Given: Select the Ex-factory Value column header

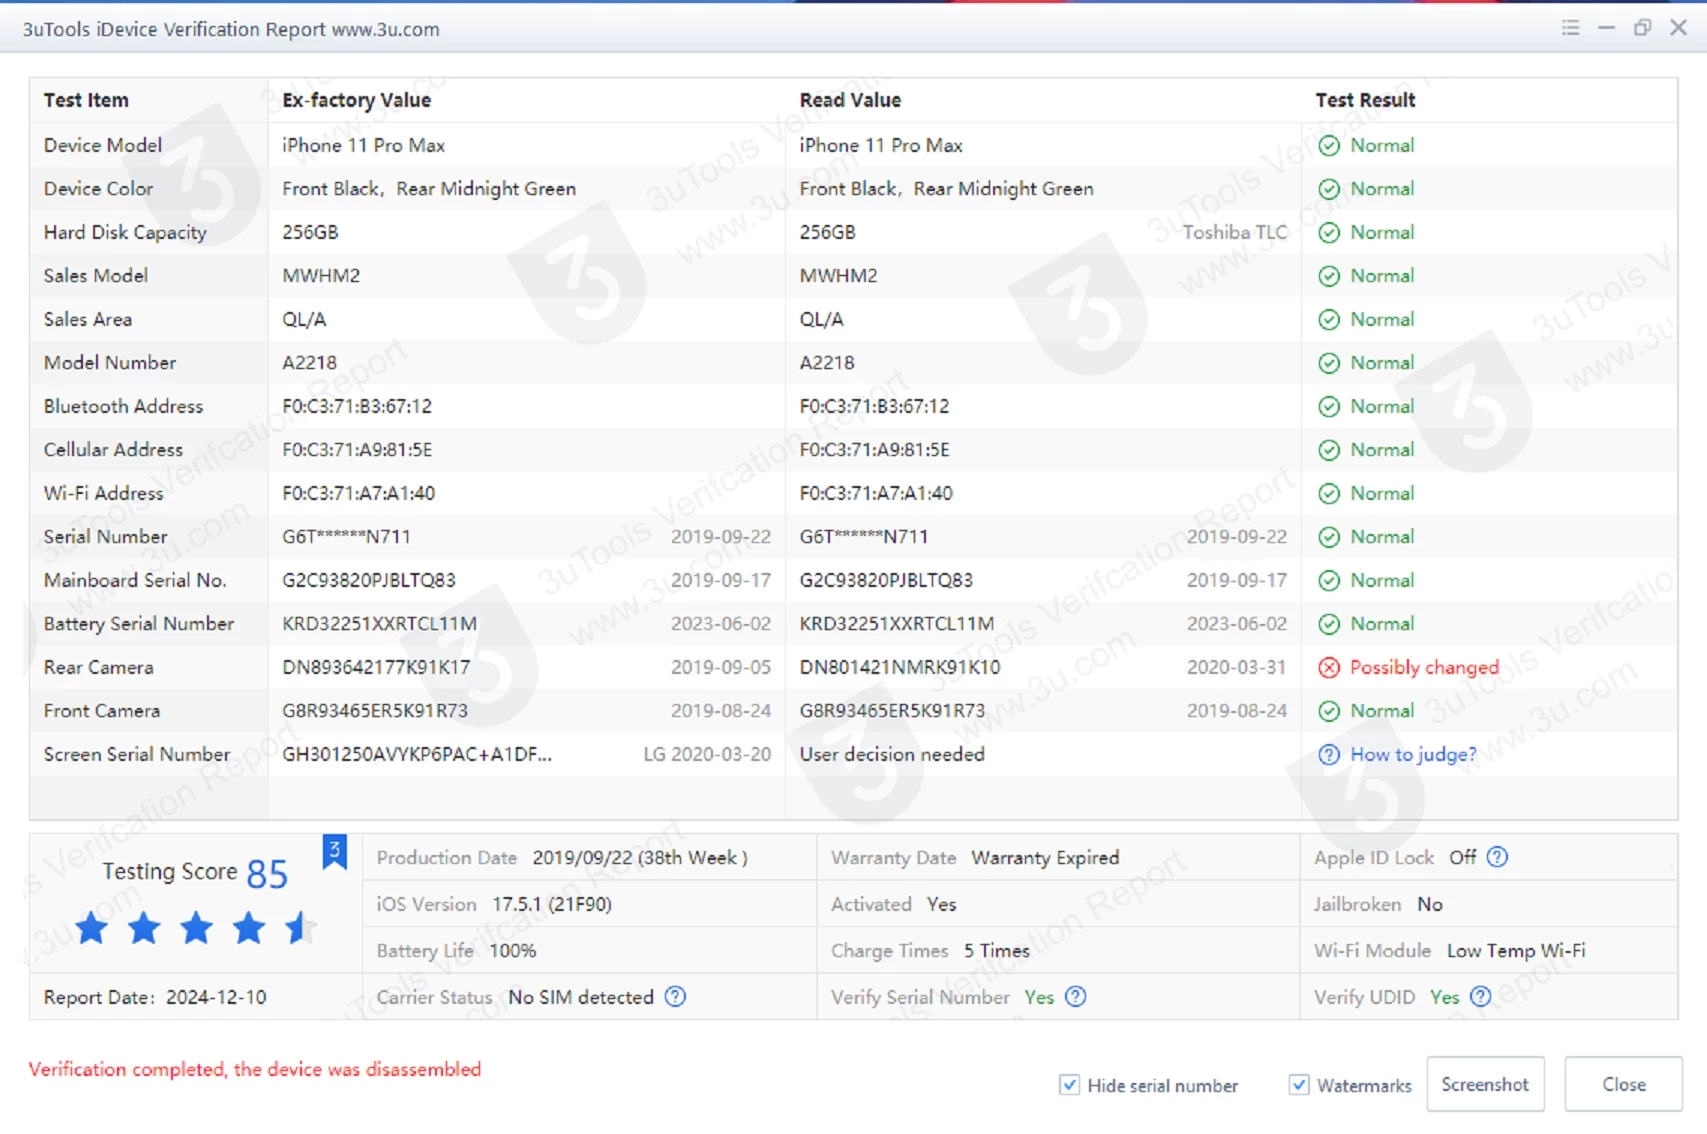Looking at the screenshot, I should [356, 100].
